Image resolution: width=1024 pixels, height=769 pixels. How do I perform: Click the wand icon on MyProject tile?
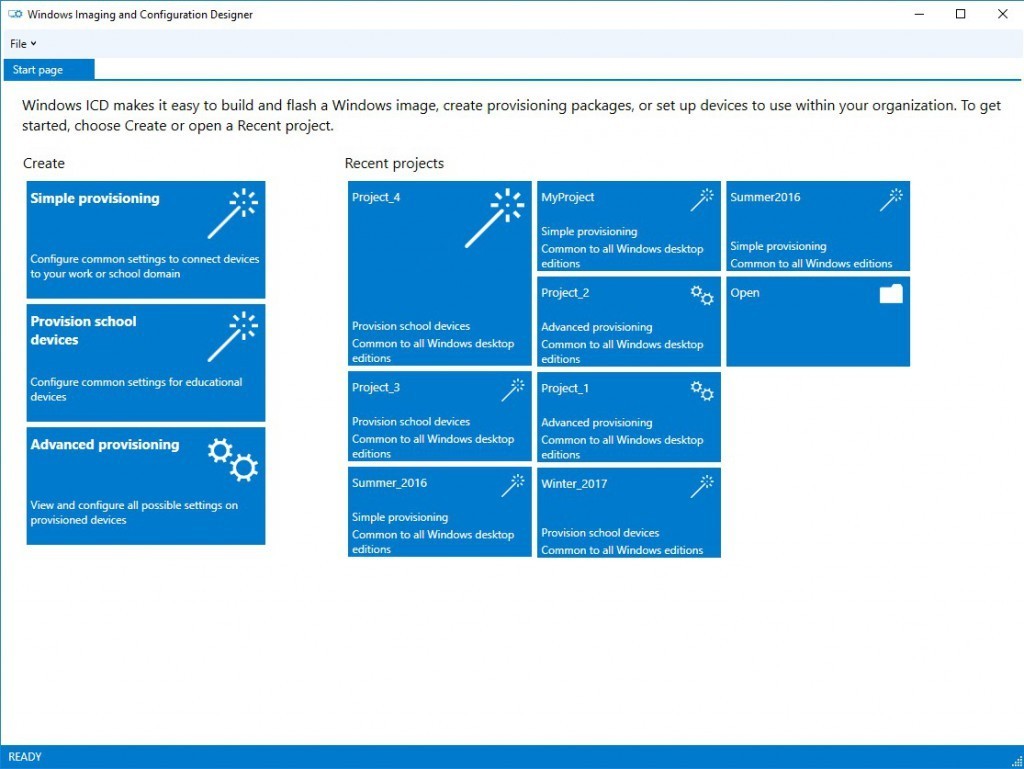click(702, 200)
